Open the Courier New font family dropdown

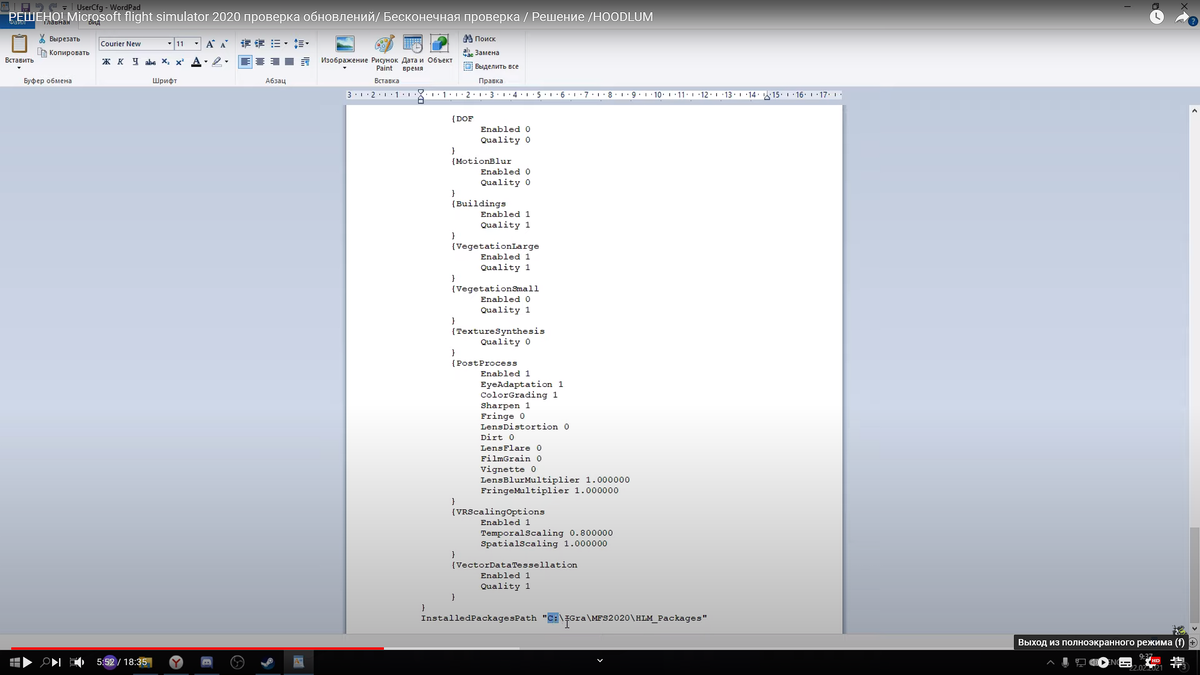click(x=169, y=44)
